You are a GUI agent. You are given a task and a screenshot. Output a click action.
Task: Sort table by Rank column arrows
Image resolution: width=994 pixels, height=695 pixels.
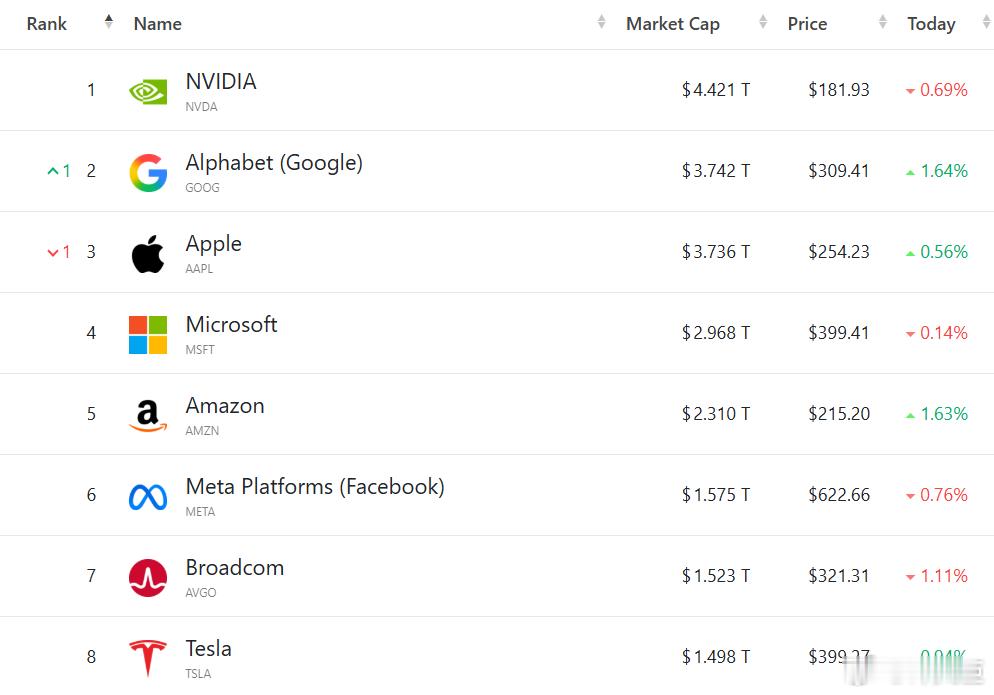(109, 22)
